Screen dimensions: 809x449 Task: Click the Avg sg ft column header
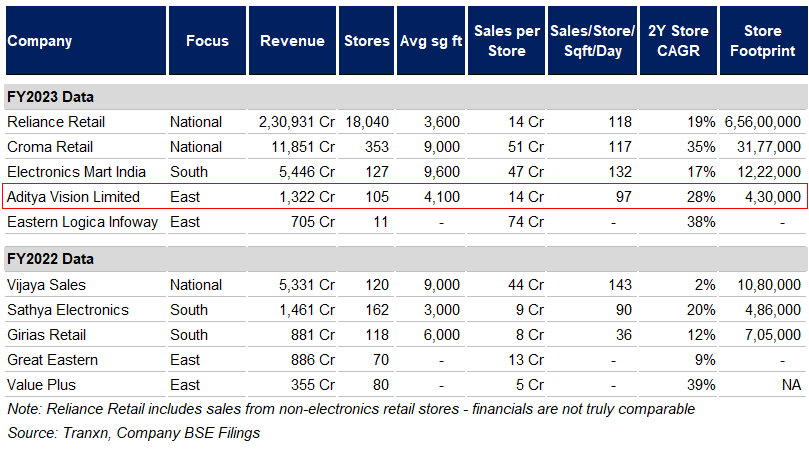[x=431, y=41]
